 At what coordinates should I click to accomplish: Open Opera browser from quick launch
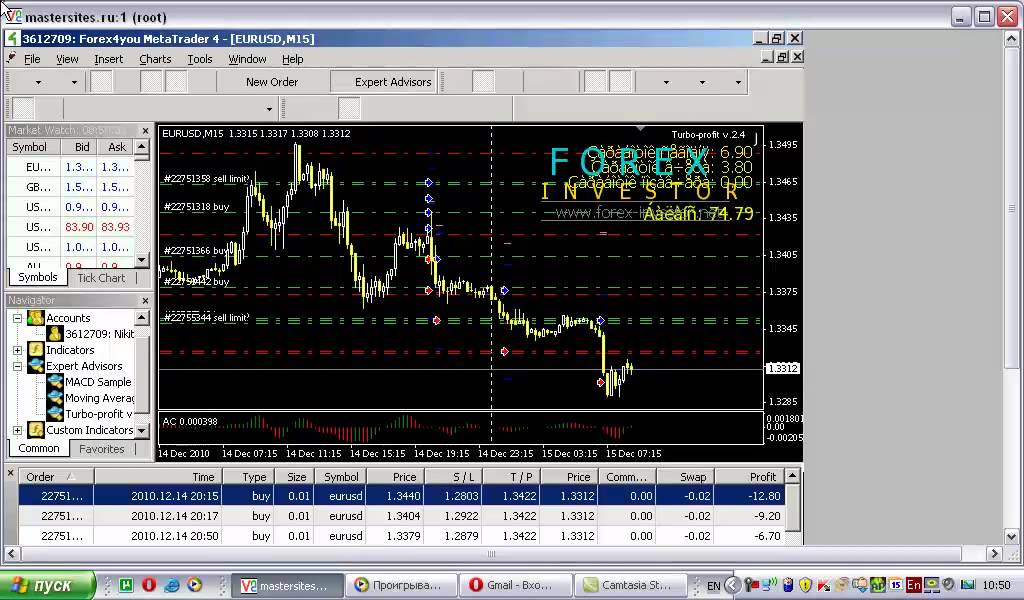pos(149,585)
